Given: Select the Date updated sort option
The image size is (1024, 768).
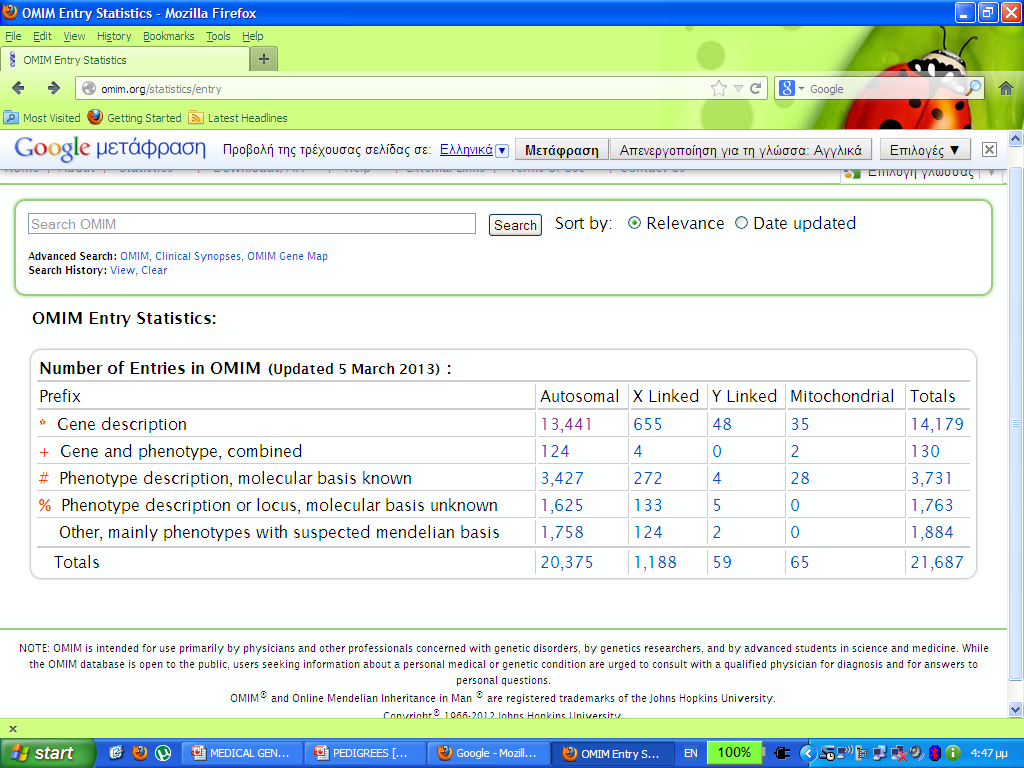Looking at the screenshot, I should coord(741,223).
